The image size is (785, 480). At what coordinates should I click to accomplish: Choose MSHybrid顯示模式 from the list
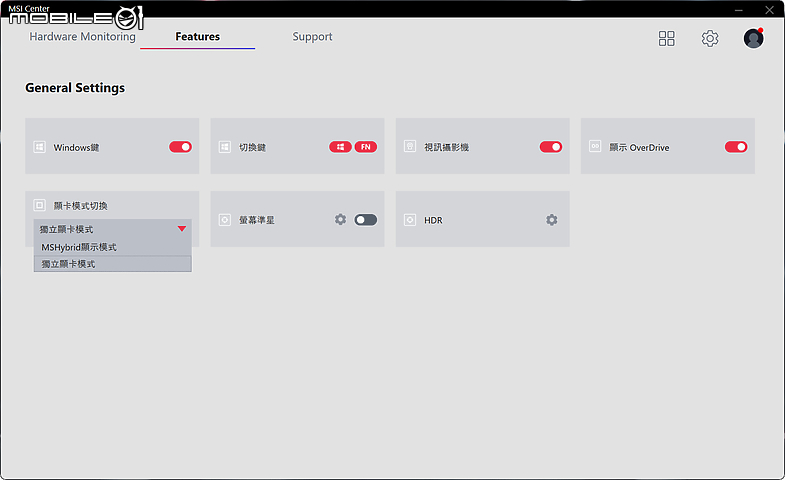pos(113,247)
